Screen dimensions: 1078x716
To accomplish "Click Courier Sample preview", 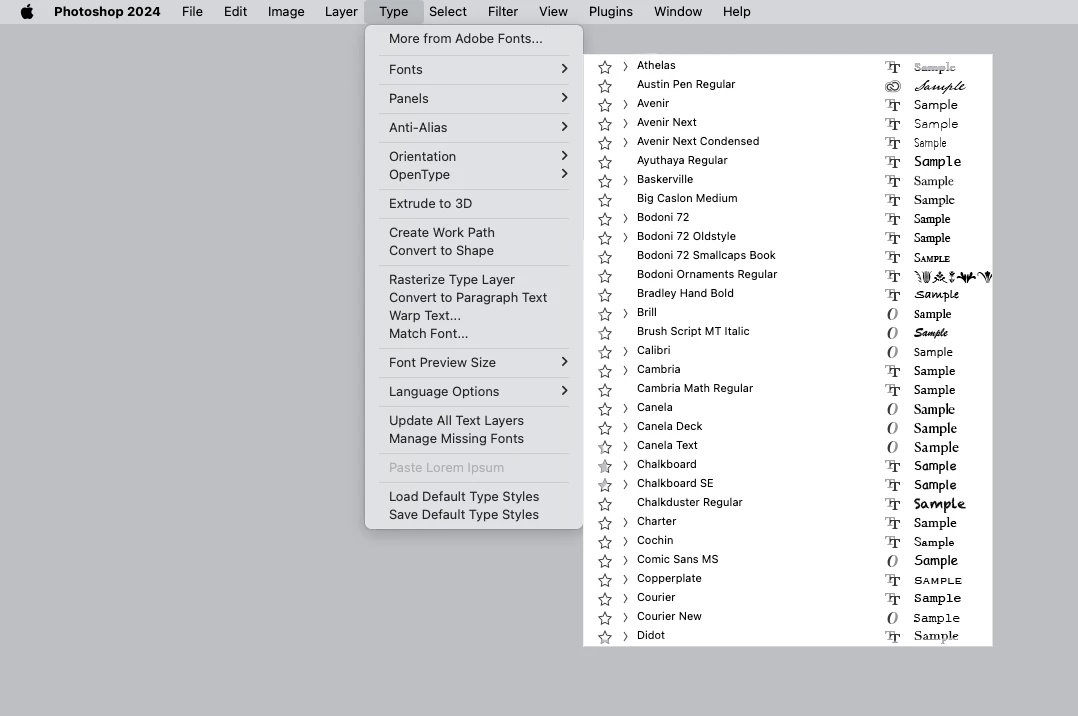I will coord(937,598).
